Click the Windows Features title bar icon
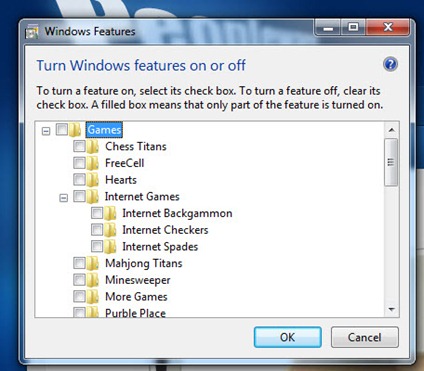Viewport: 424px width, 371px height. pos(32,32)
